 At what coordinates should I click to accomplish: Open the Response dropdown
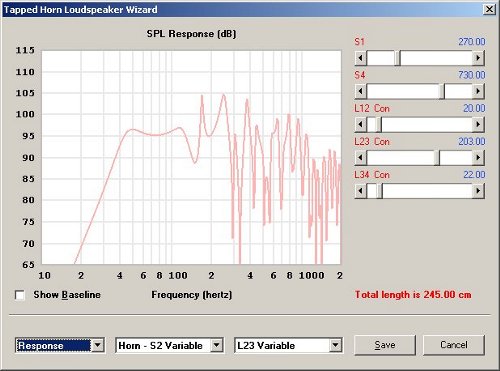pyautogui.click(x=98, y=345)
